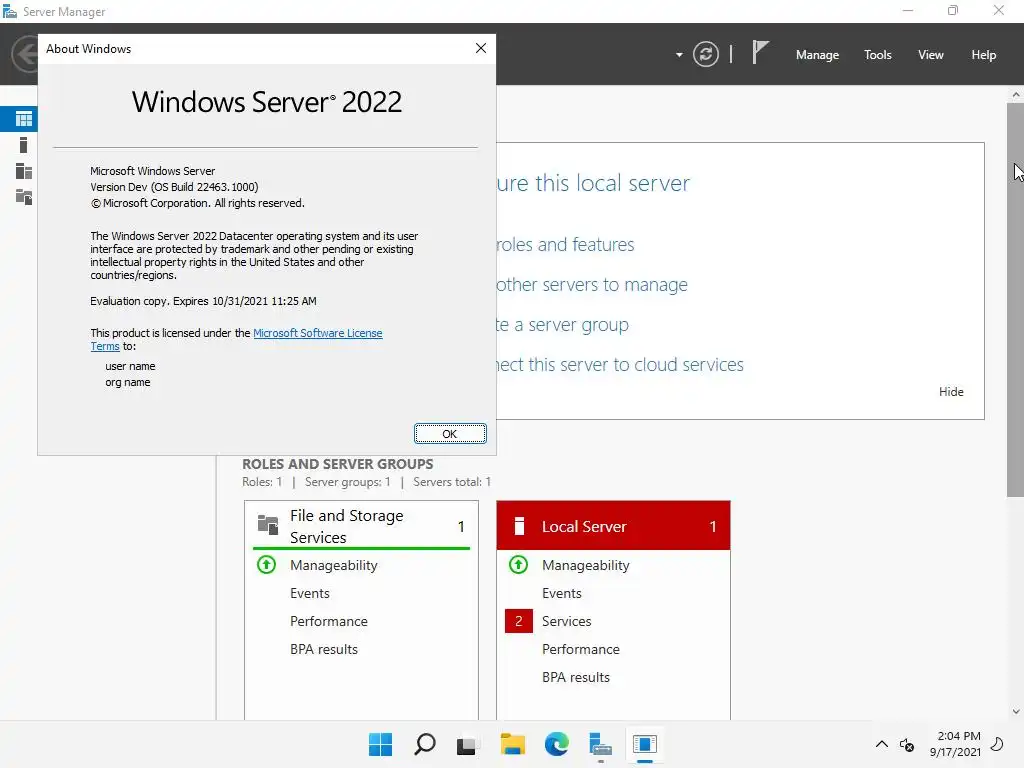The image size is (1024, 768).
Task: Click Manageability green icon in File and Storage tile
Action: point(266,564)
